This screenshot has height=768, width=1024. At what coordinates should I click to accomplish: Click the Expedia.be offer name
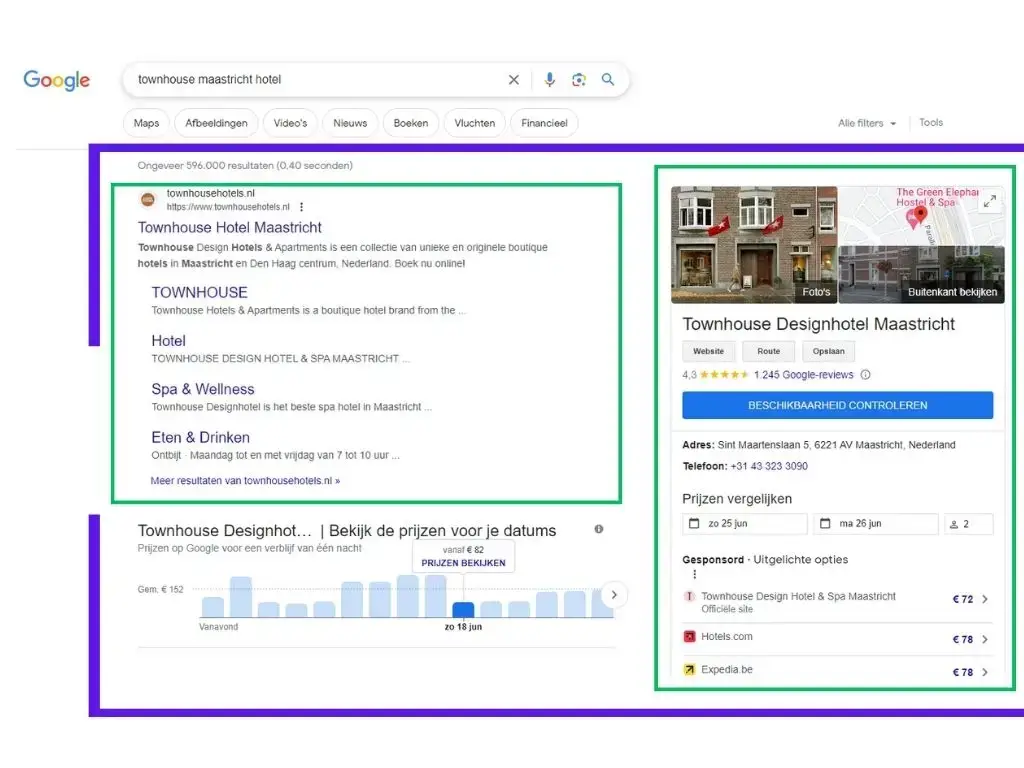[727, 669]
